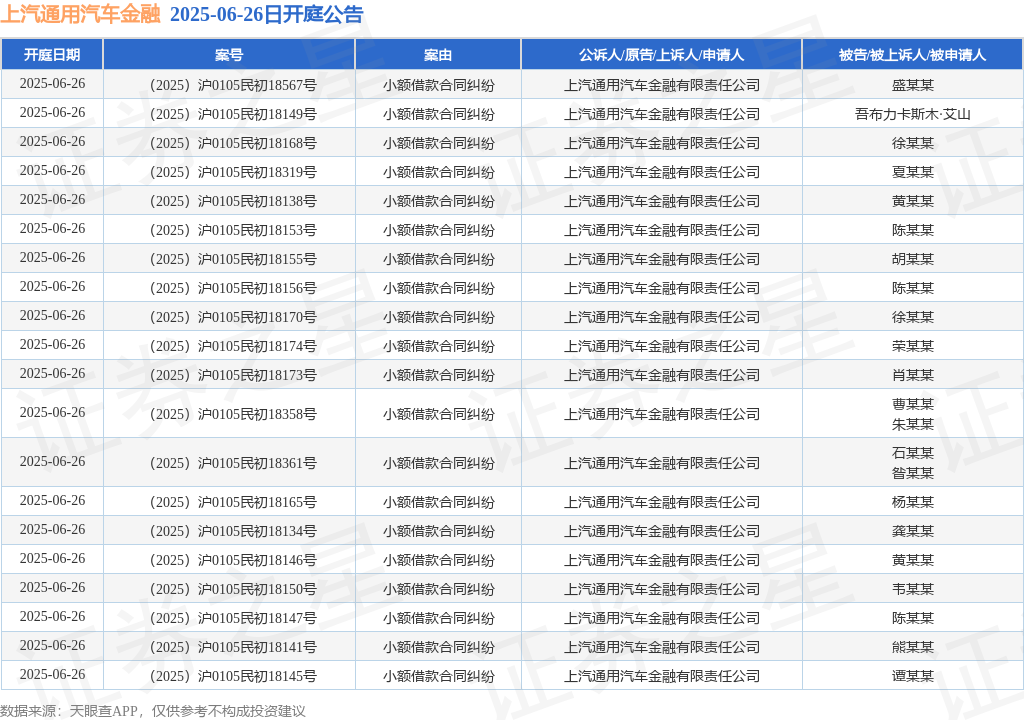Viewport: 1024px width, 720px height.
Task: Click the blue heading 2025-06-26日开庭公告
Action: tap(266, 14)
